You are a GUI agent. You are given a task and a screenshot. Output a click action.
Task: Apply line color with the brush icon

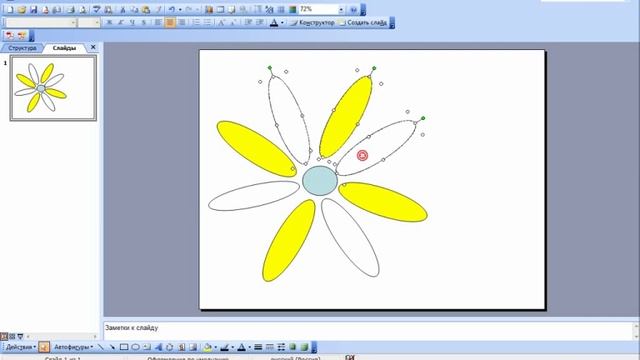tap(224, 347)
